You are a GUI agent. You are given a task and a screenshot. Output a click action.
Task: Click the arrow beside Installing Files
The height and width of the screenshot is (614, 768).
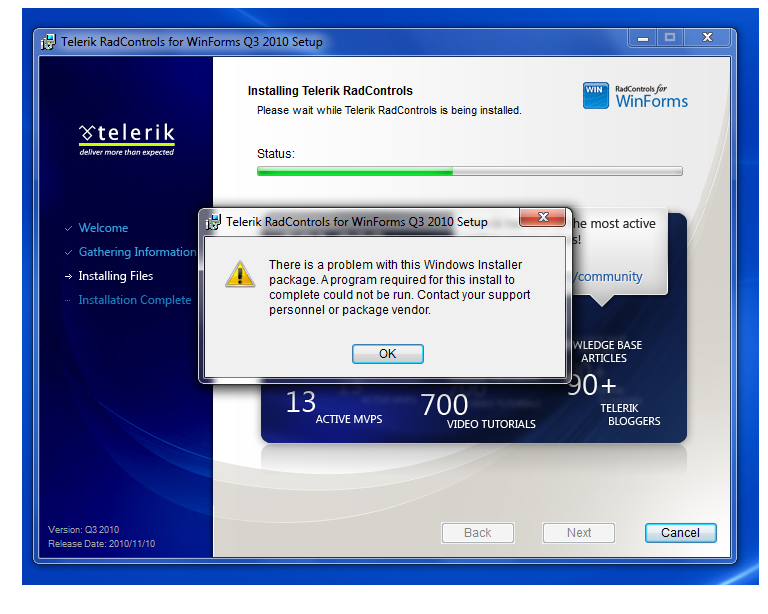coord(68,276)
